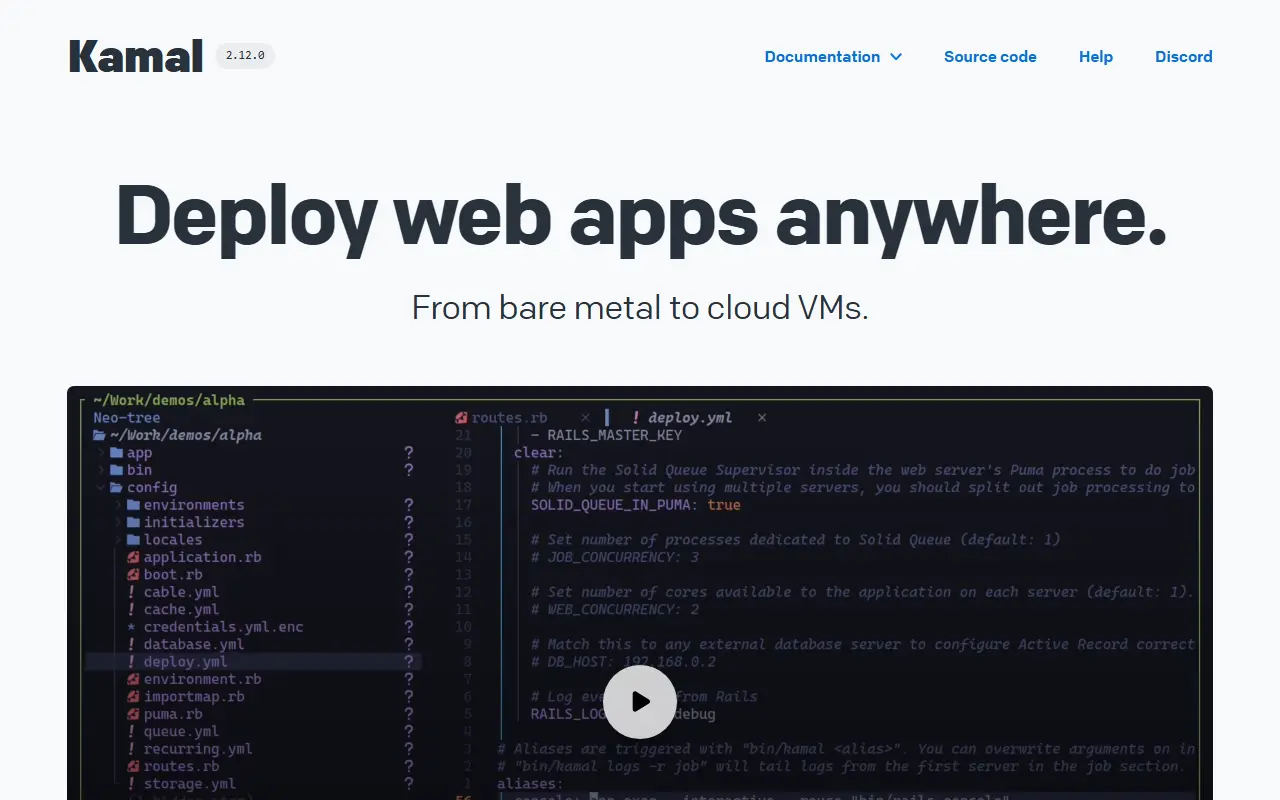
Task: Click the Kamal logo
Action: 136,56
